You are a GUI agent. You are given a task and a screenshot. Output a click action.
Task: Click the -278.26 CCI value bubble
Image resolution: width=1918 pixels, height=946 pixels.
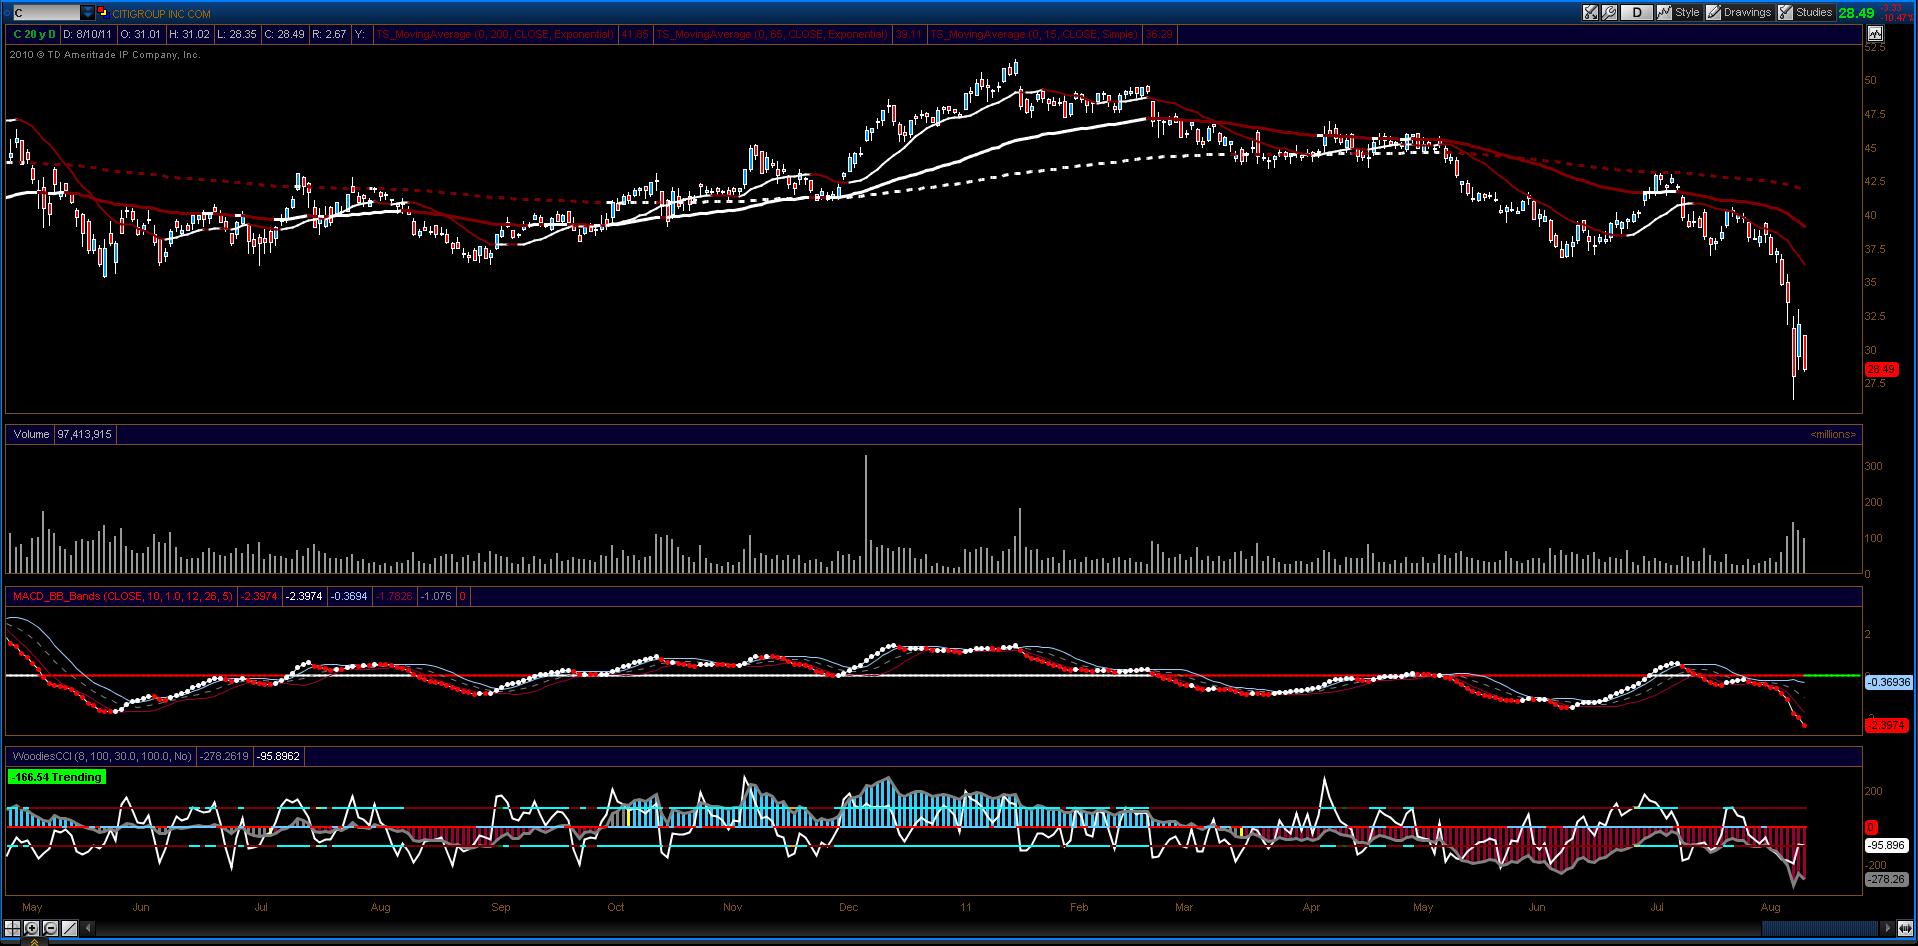coord(1888,880)
